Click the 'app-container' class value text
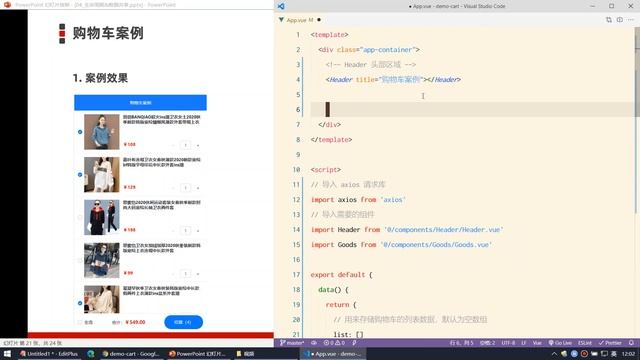The image size is (640, 360). (x=388, y=50)
